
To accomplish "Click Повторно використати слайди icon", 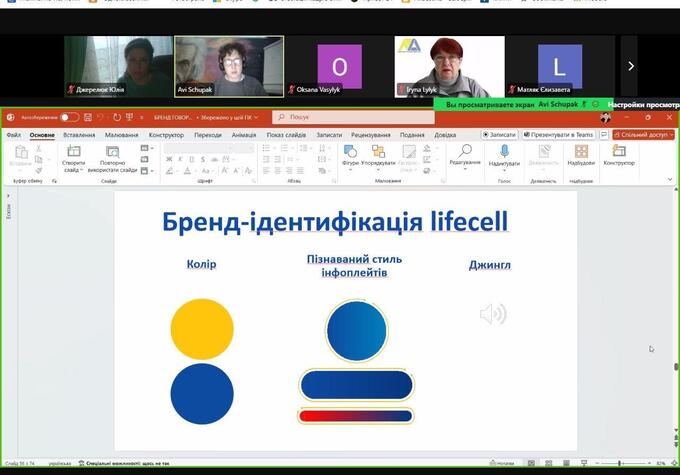I will point(113,152).
